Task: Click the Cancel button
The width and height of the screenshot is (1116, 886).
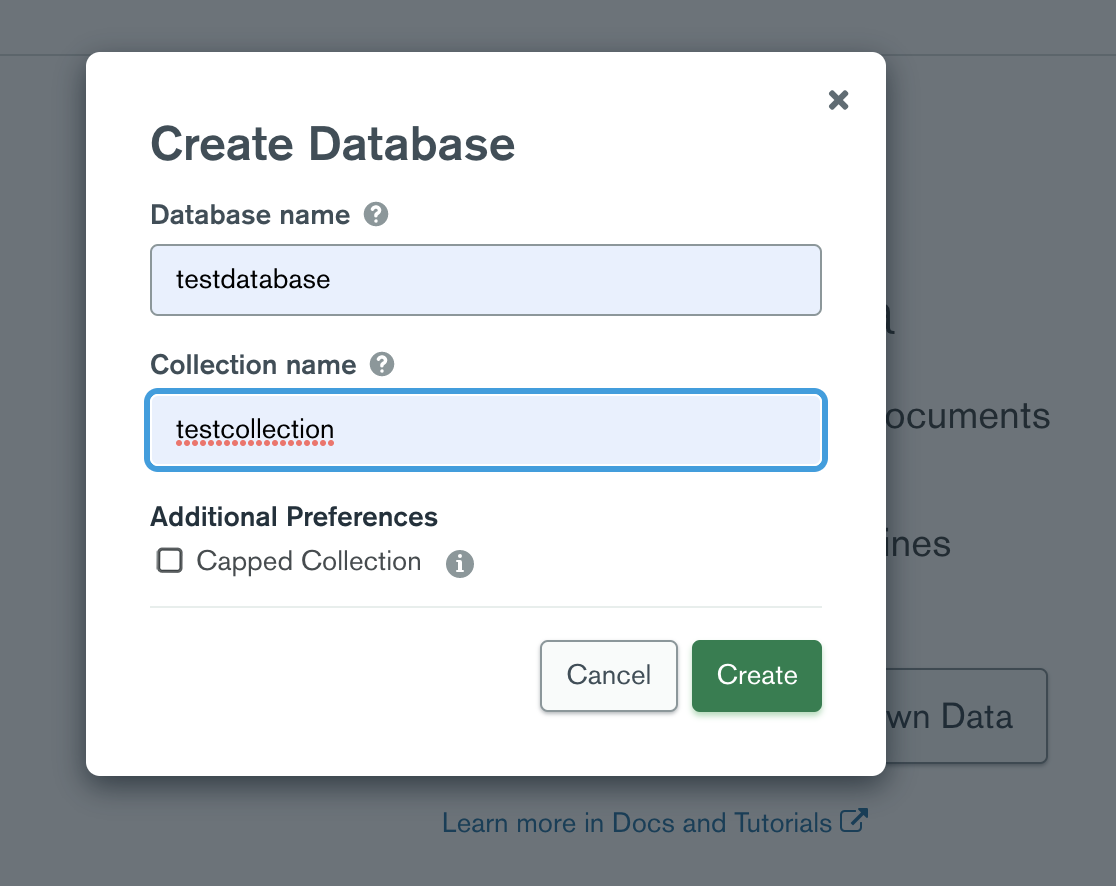Action: click(x=608, y=675)
